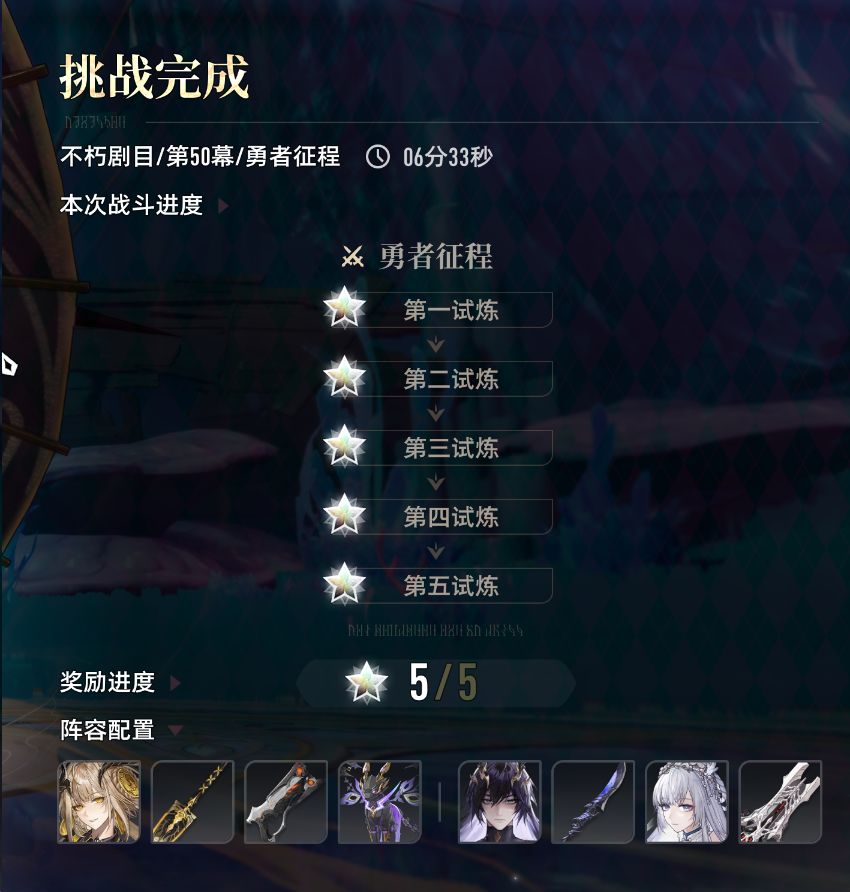Viewport: 850px width, 892px height.
Task: Click the 5/5 reward progress indicator
Action: pyautogui.click(x=436, y=683)
